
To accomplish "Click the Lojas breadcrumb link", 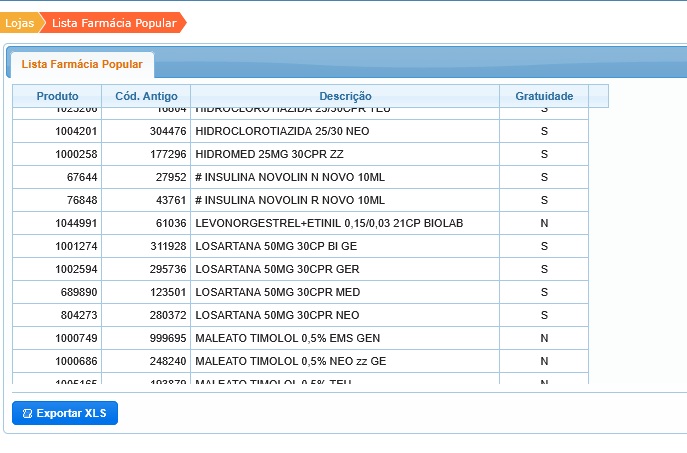I will click(x=19, y=22).
